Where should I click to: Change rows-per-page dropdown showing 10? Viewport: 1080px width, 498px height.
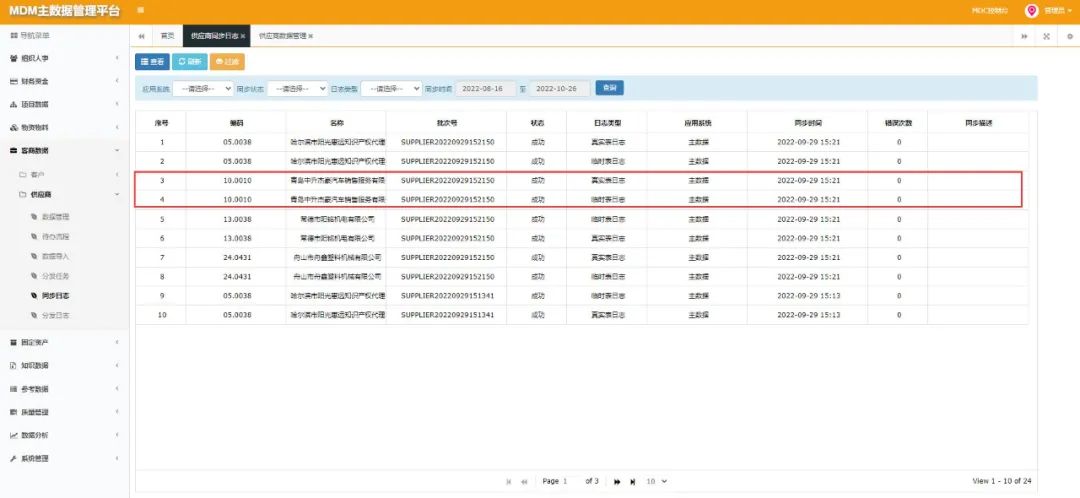pos(657,481)
